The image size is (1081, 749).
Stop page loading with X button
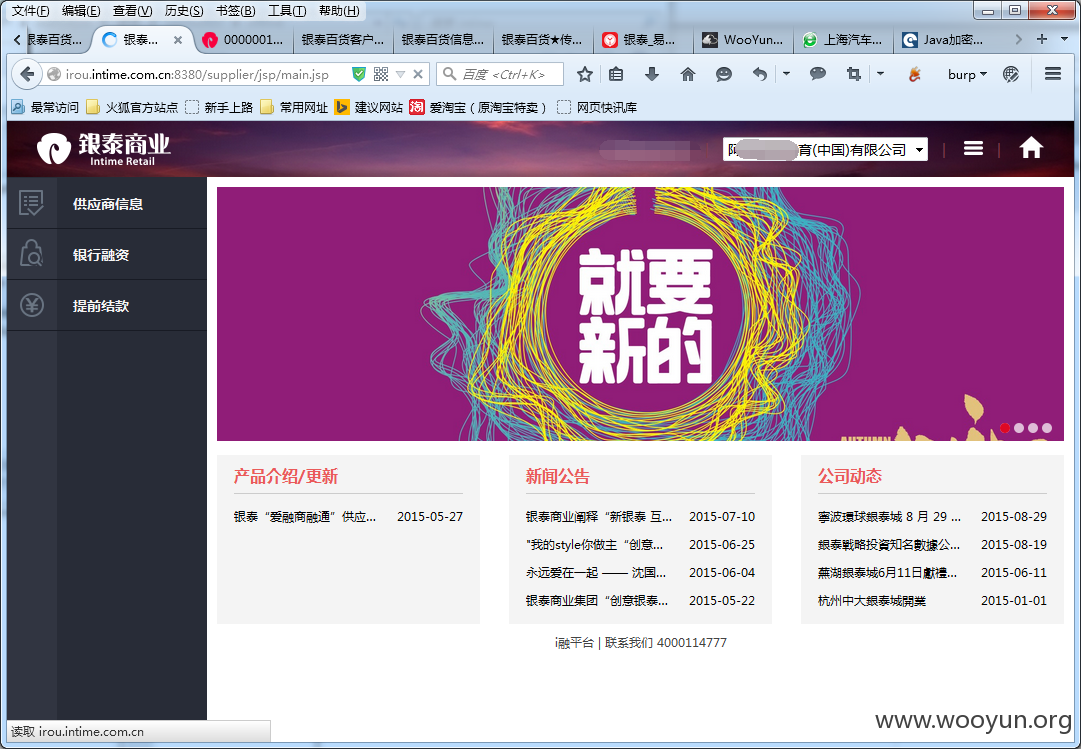[418, 74]
